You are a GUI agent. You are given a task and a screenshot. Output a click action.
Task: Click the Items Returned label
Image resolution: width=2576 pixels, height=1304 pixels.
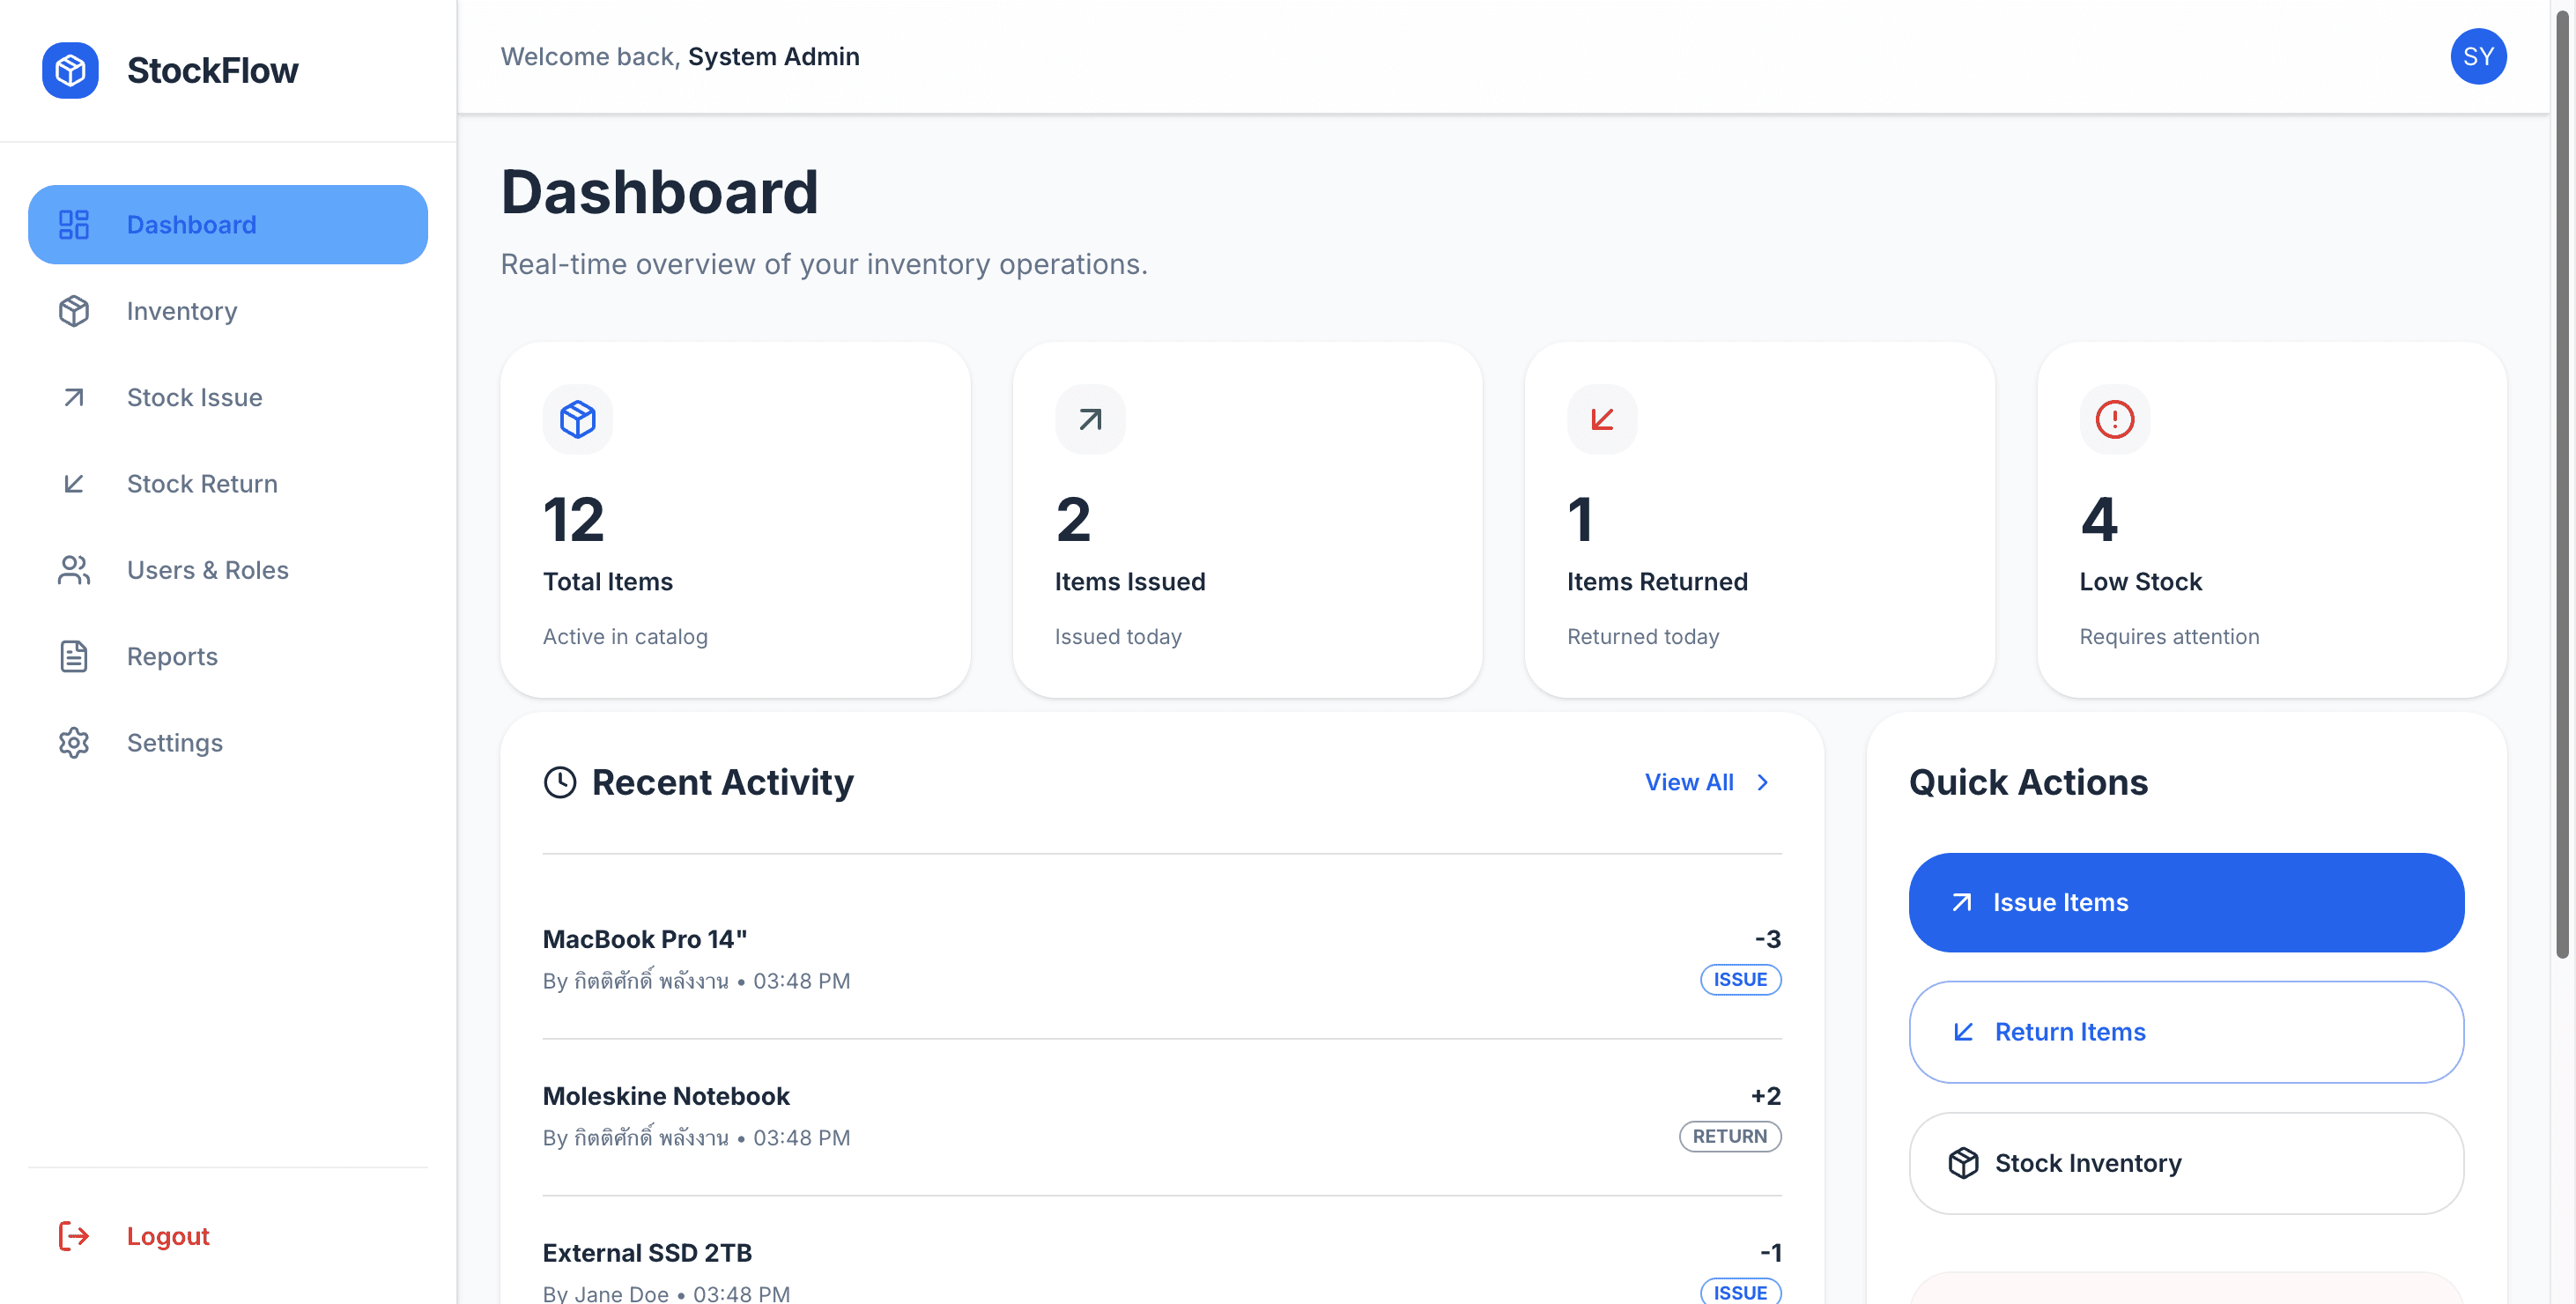(x=1657, y=581)
